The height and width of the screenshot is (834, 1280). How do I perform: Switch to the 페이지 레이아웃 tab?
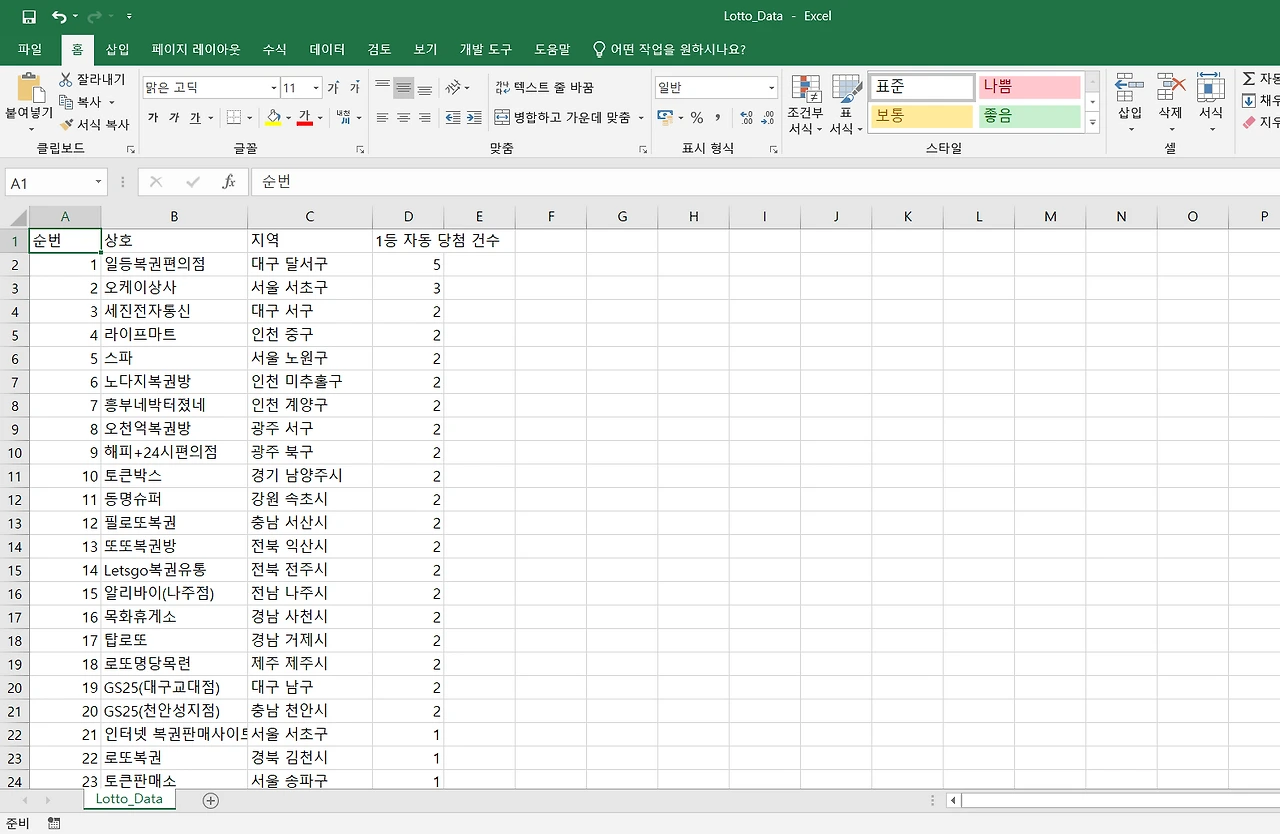(196, 49)
